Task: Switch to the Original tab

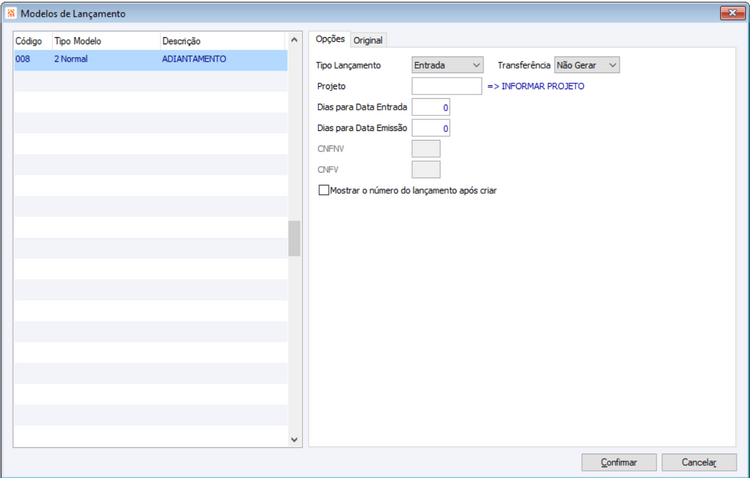Action: click(368, 41)
